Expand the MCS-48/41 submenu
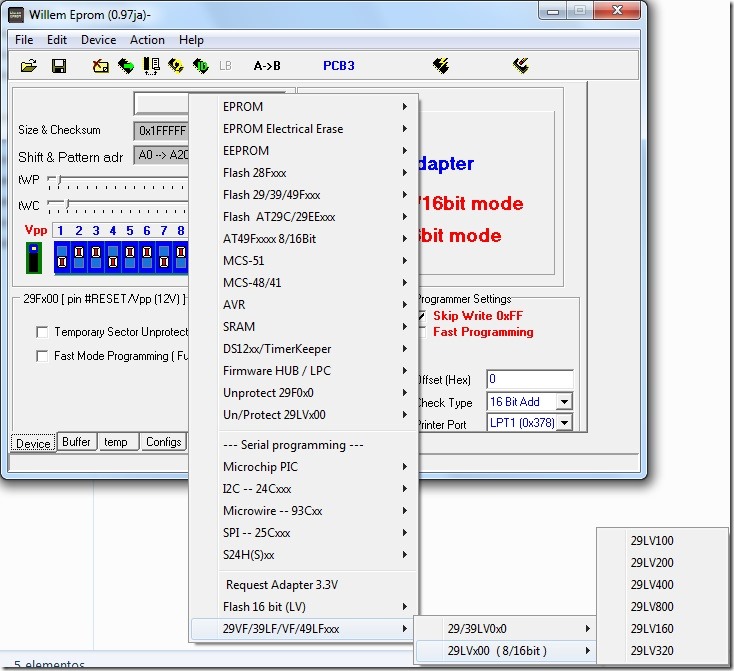 point(304,283)
